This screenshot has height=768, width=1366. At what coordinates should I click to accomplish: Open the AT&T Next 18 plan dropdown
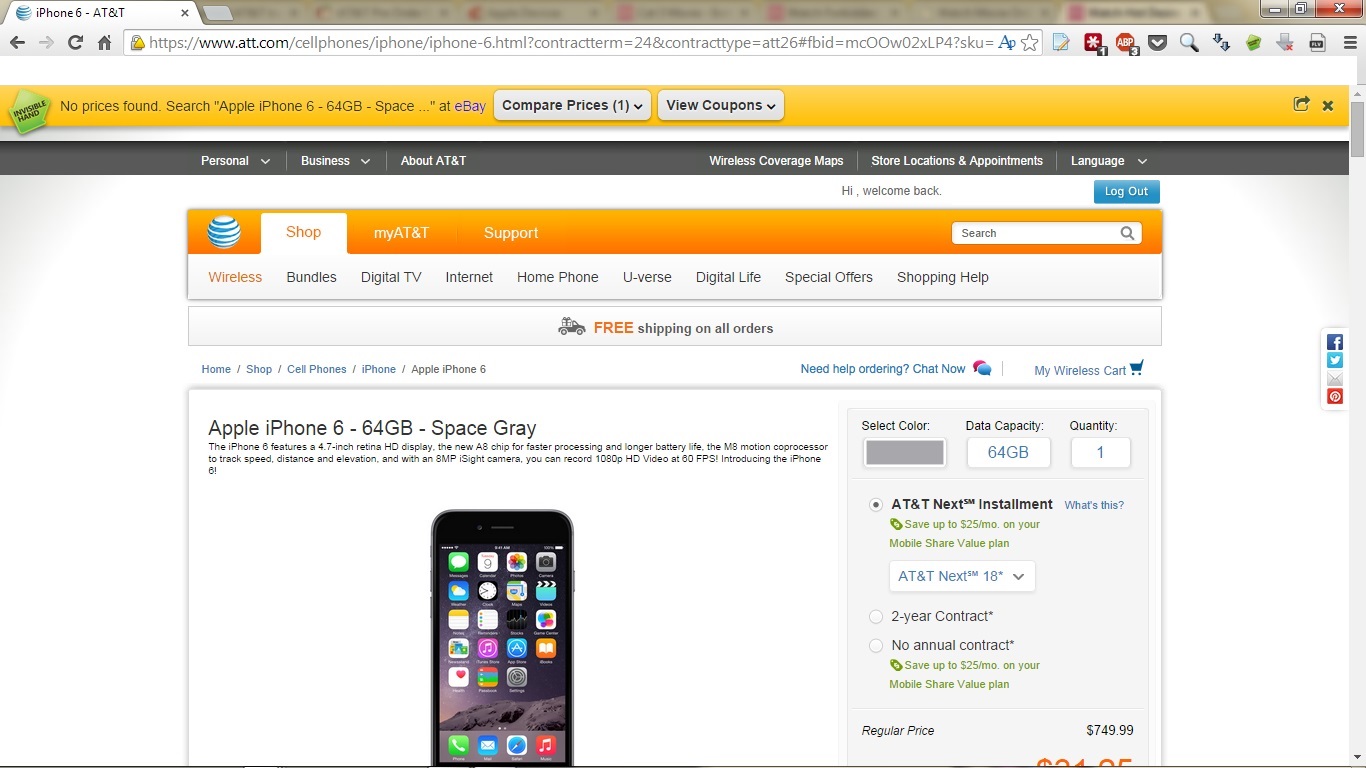tap(962, 576)
